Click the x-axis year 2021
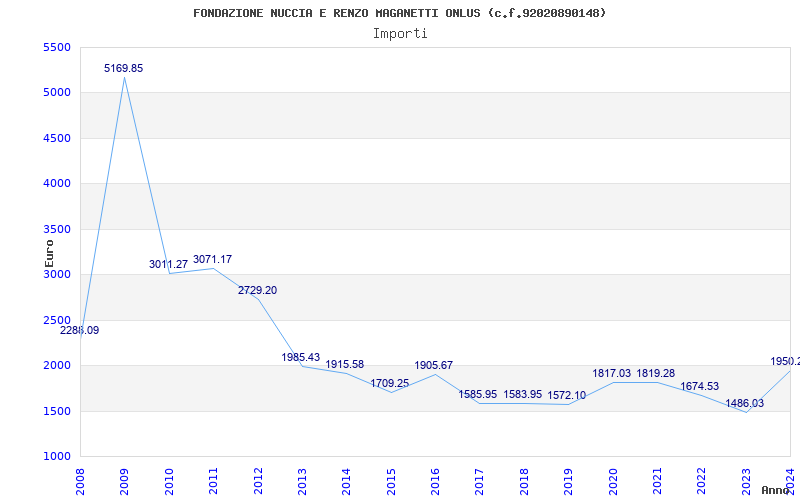This screenshot has height=500, width=800. (x=657, y=481)
